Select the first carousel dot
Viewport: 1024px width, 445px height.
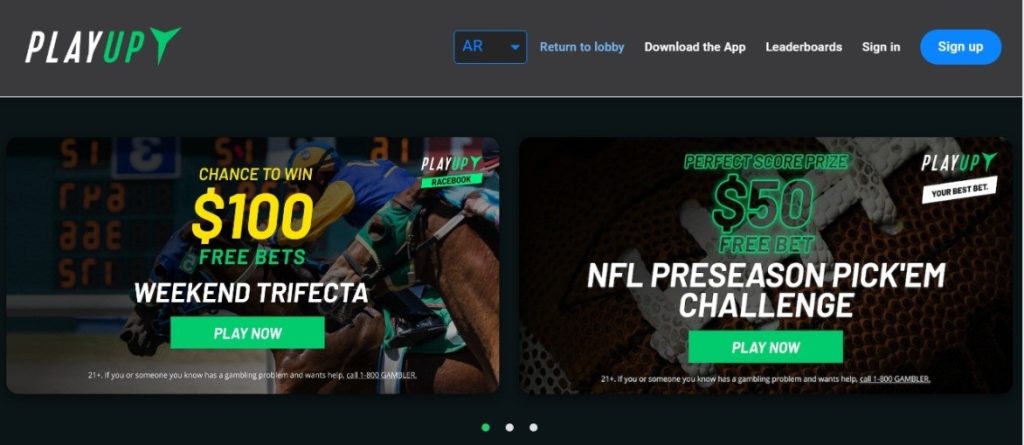(x=485, y=427)
